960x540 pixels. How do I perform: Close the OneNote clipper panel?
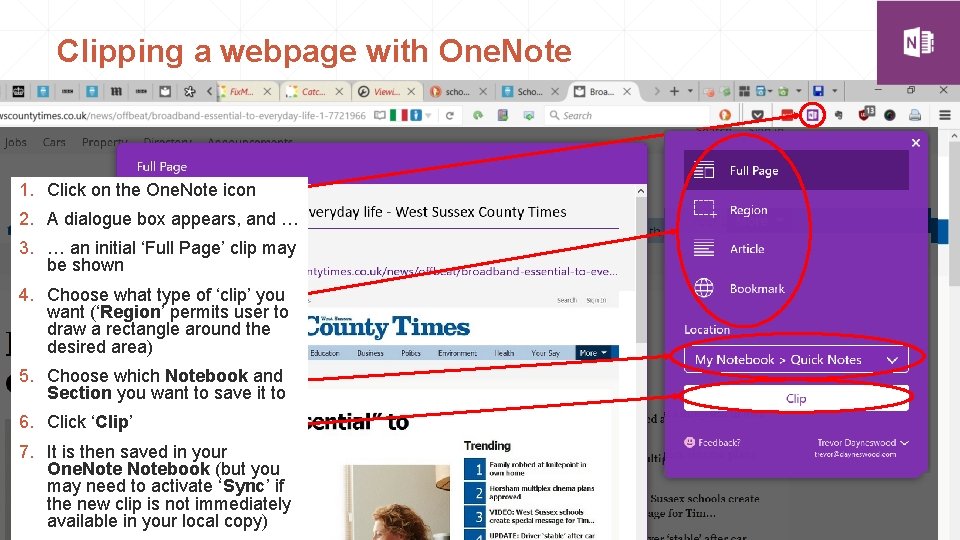tap(916, 143)
